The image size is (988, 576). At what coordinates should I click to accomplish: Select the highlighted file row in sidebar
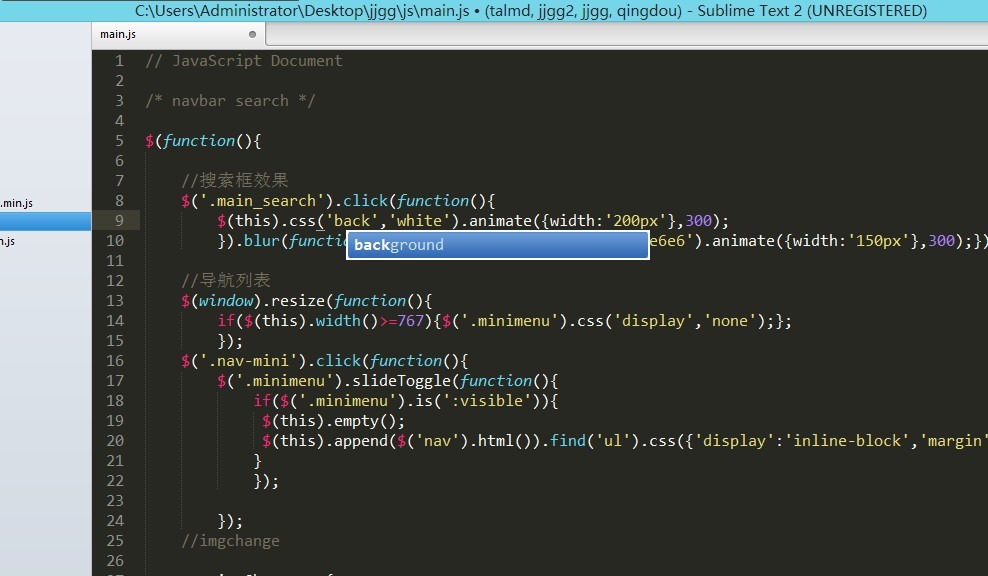pyautogui.click(x=45, y=221)
